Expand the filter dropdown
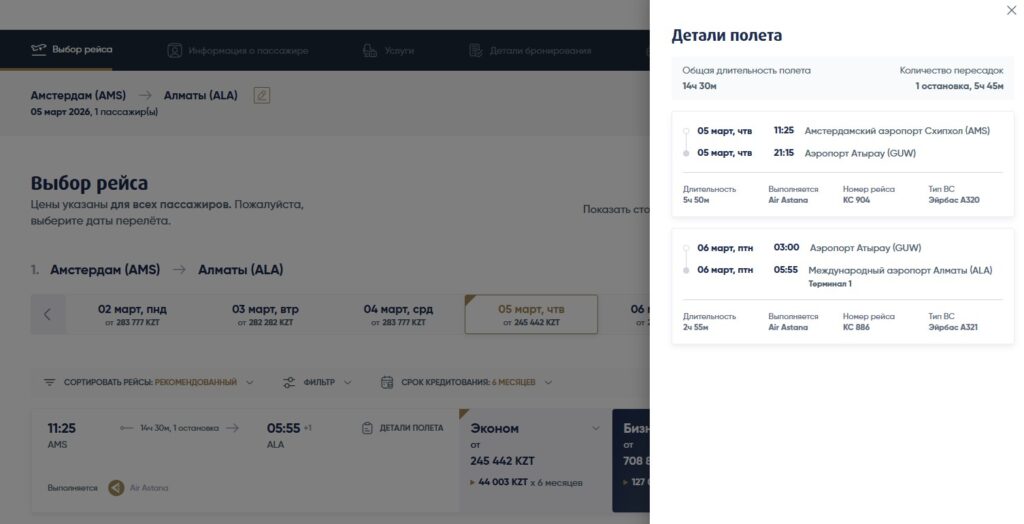 (x=348, y=382)
